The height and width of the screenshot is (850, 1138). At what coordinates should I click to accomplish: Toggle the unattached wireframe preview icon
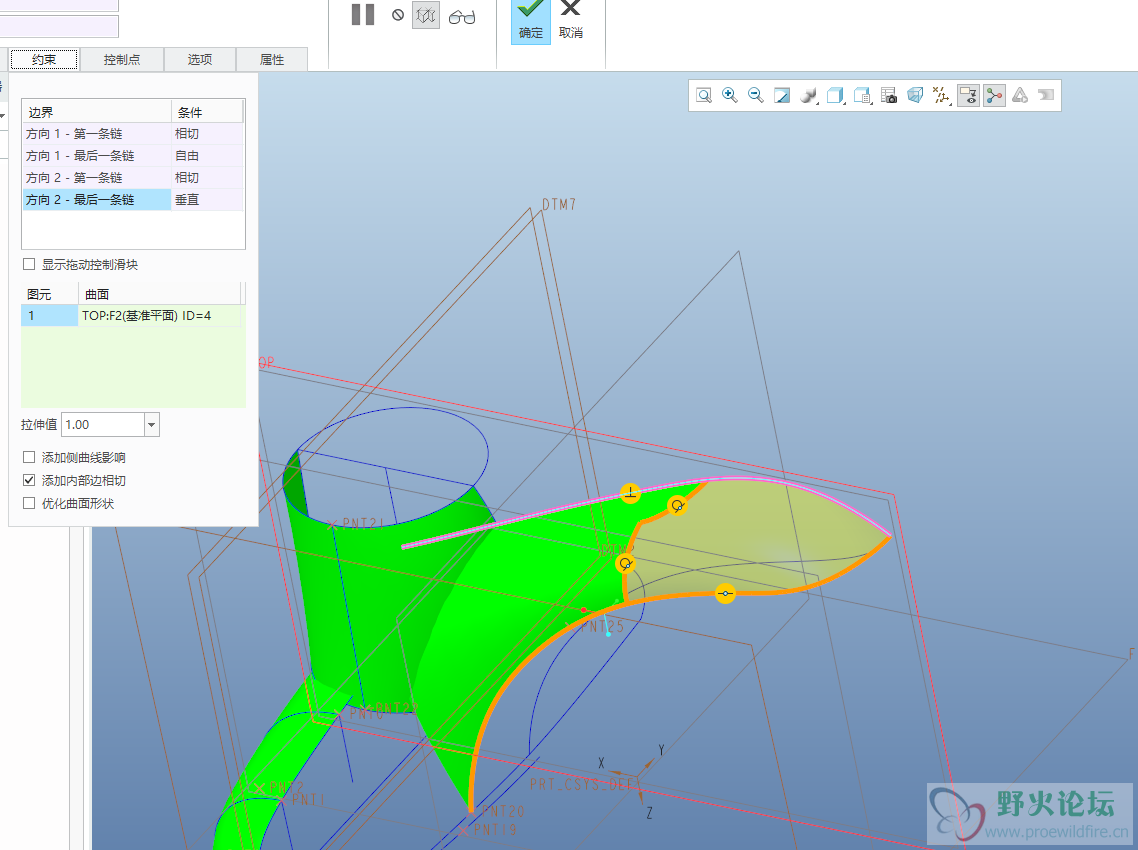point(426,15)
